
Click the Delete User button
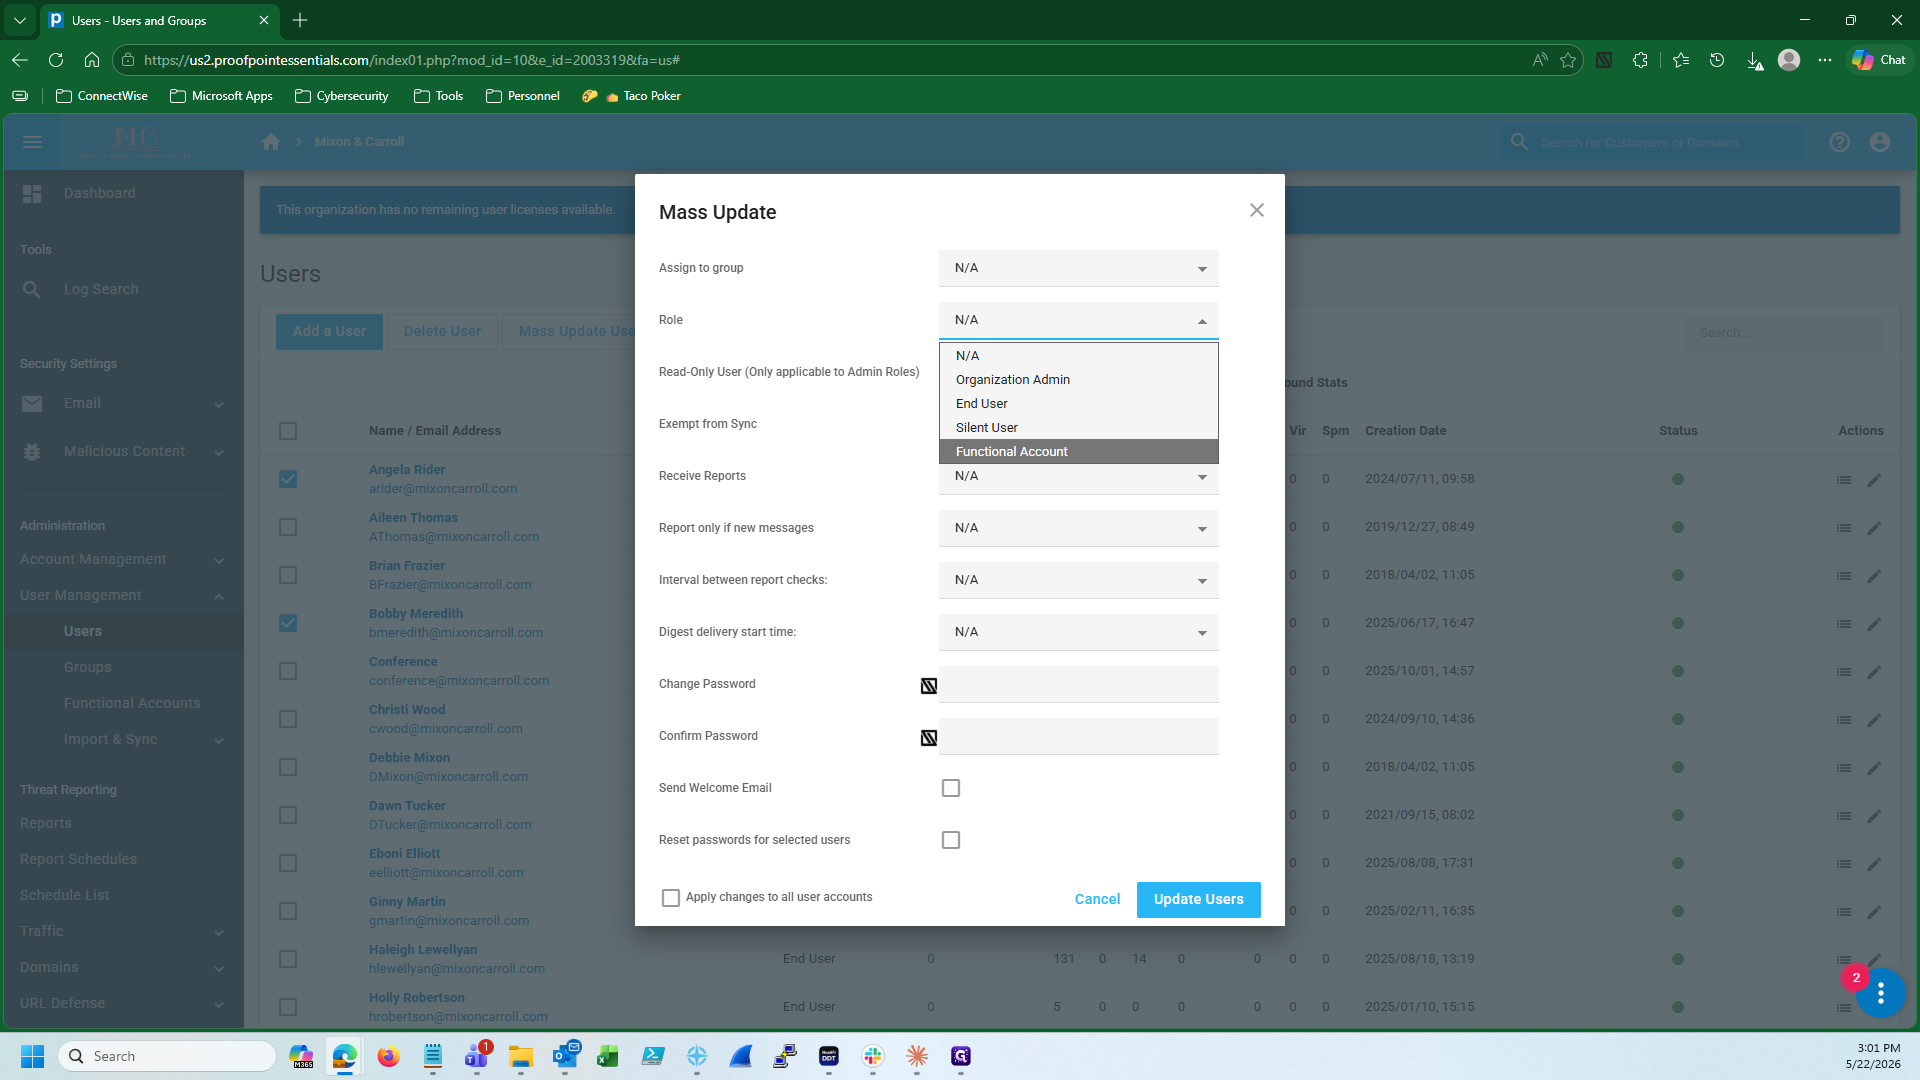tap(442, 331)
